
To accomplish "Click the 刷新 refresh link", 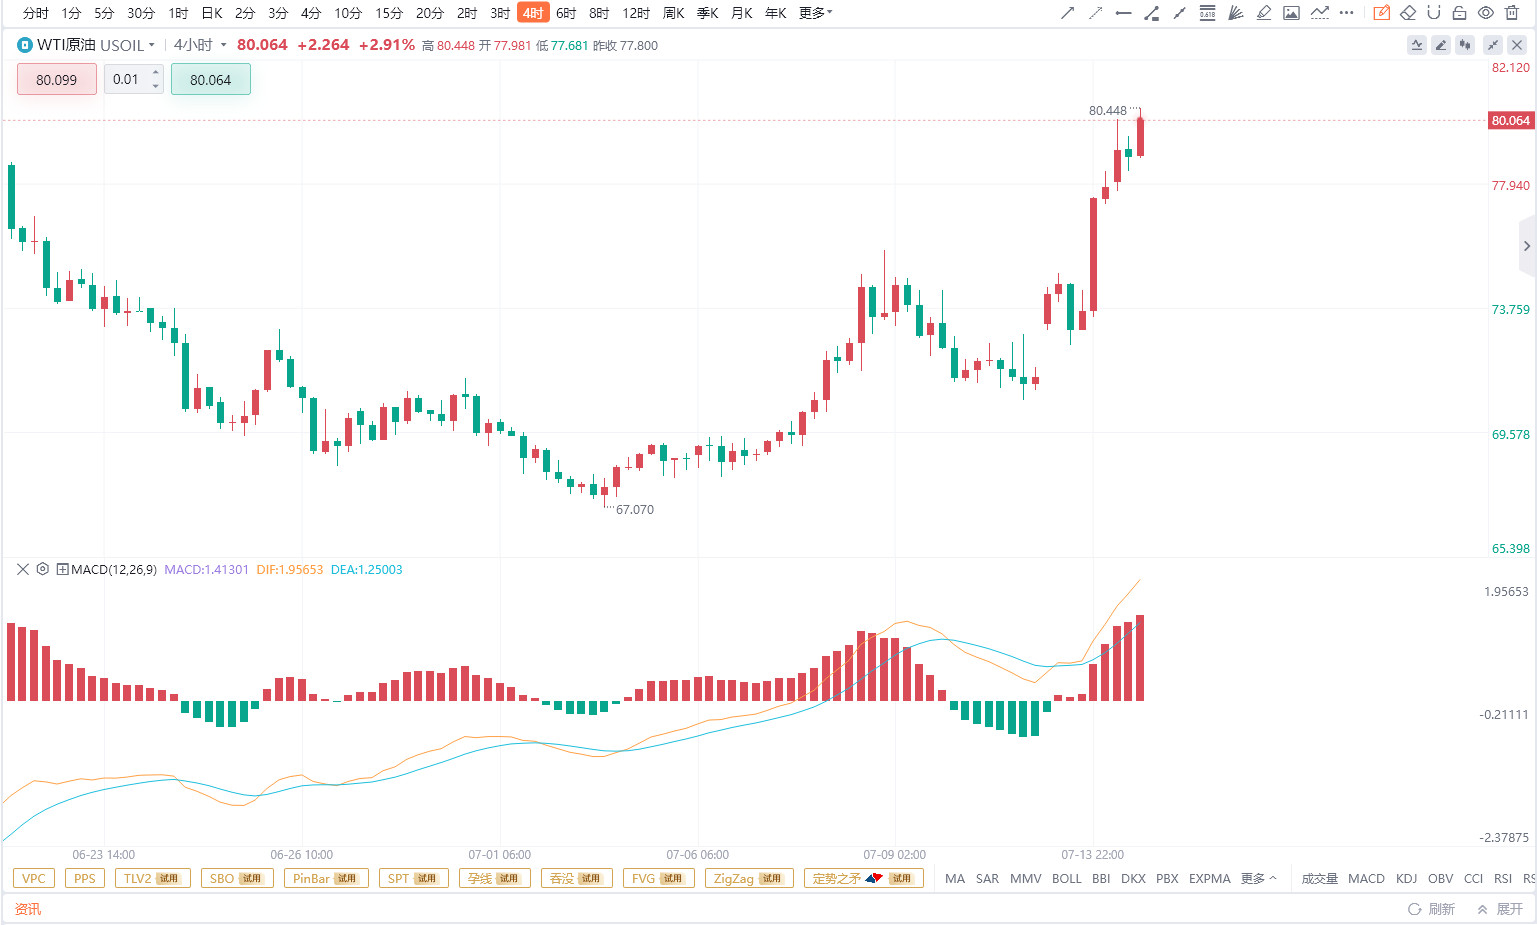I will pos(1431,909).
